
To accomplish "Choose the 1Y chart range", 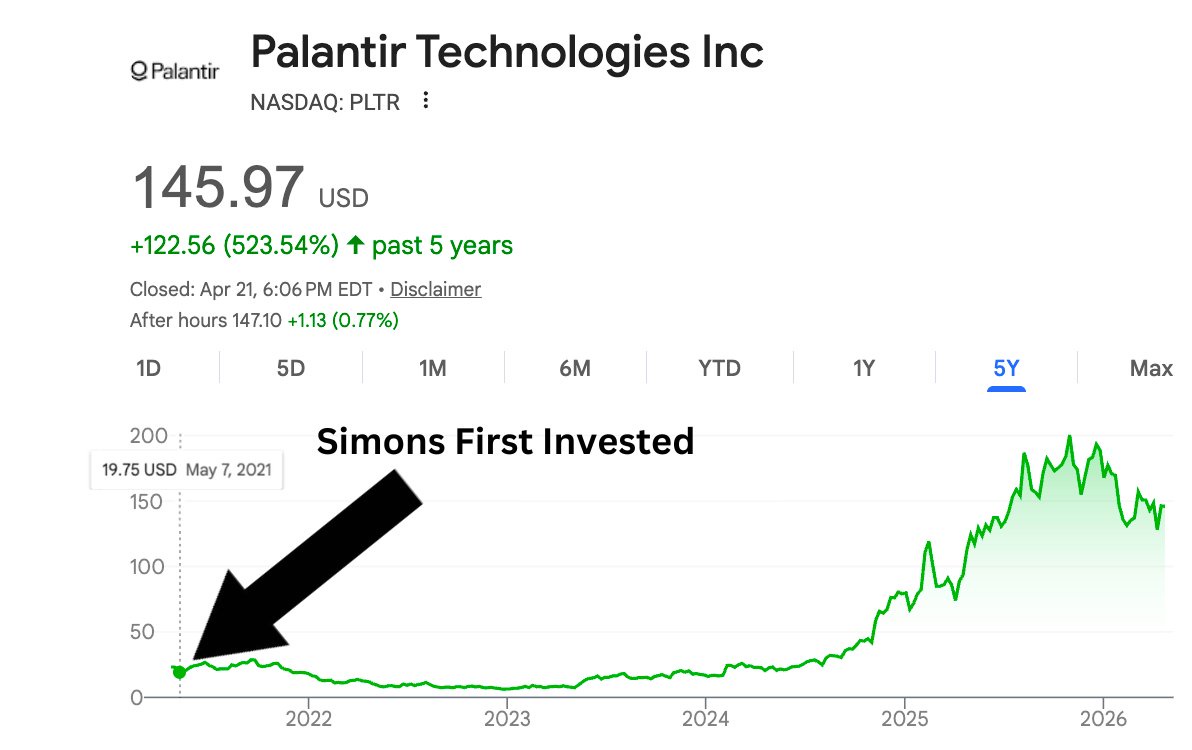I will click(864, 368).
